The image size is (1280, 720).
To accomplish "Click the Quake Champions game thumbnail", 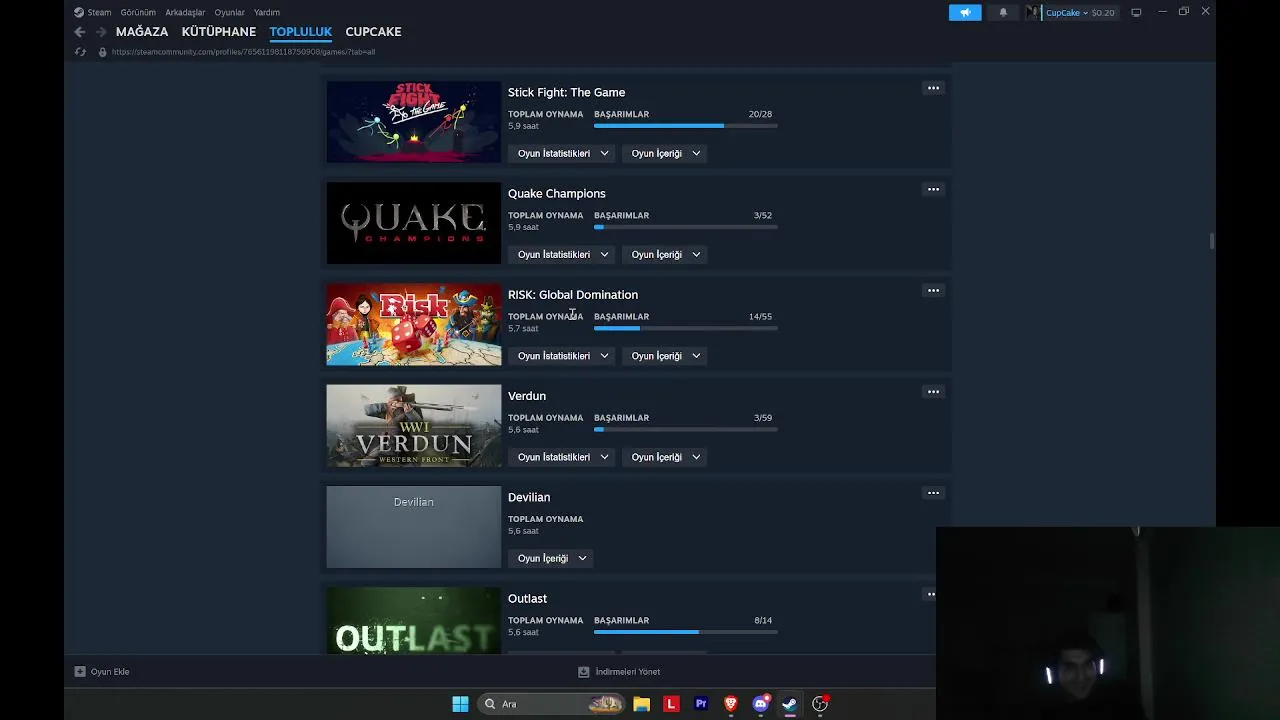I will point(413,223).
